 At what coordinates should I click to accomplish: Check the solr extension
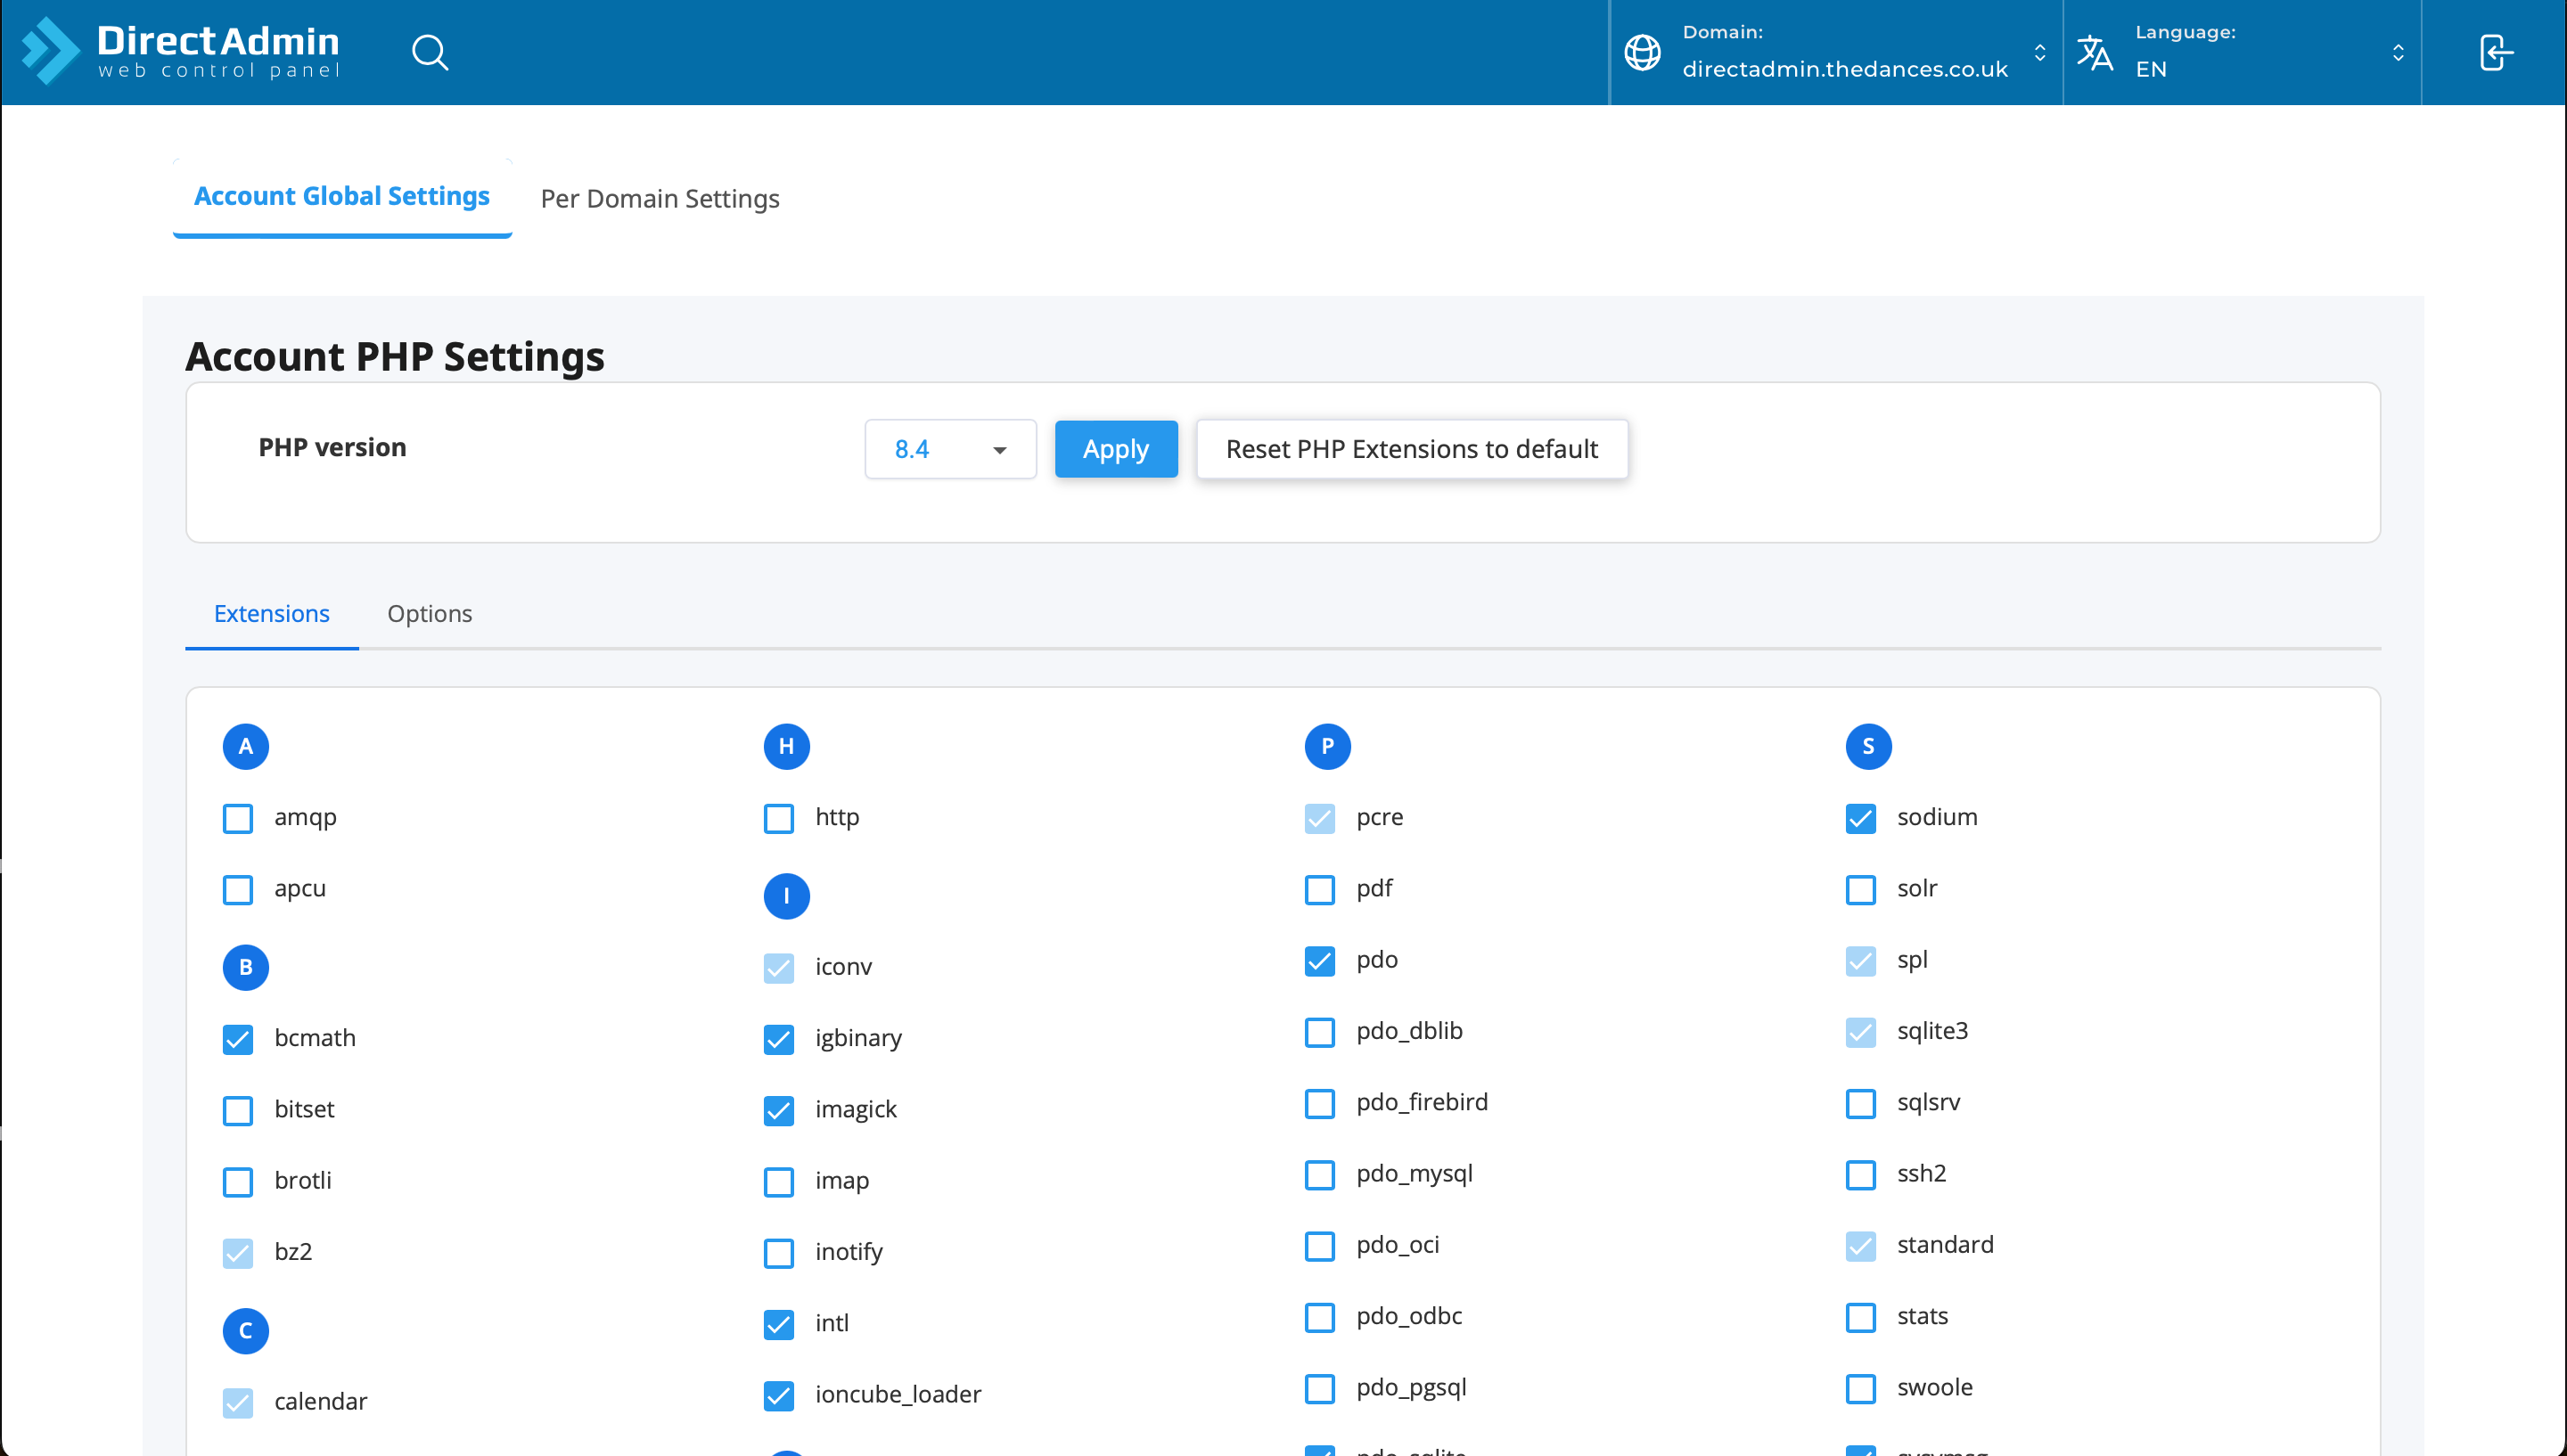tap(1861, 889)
